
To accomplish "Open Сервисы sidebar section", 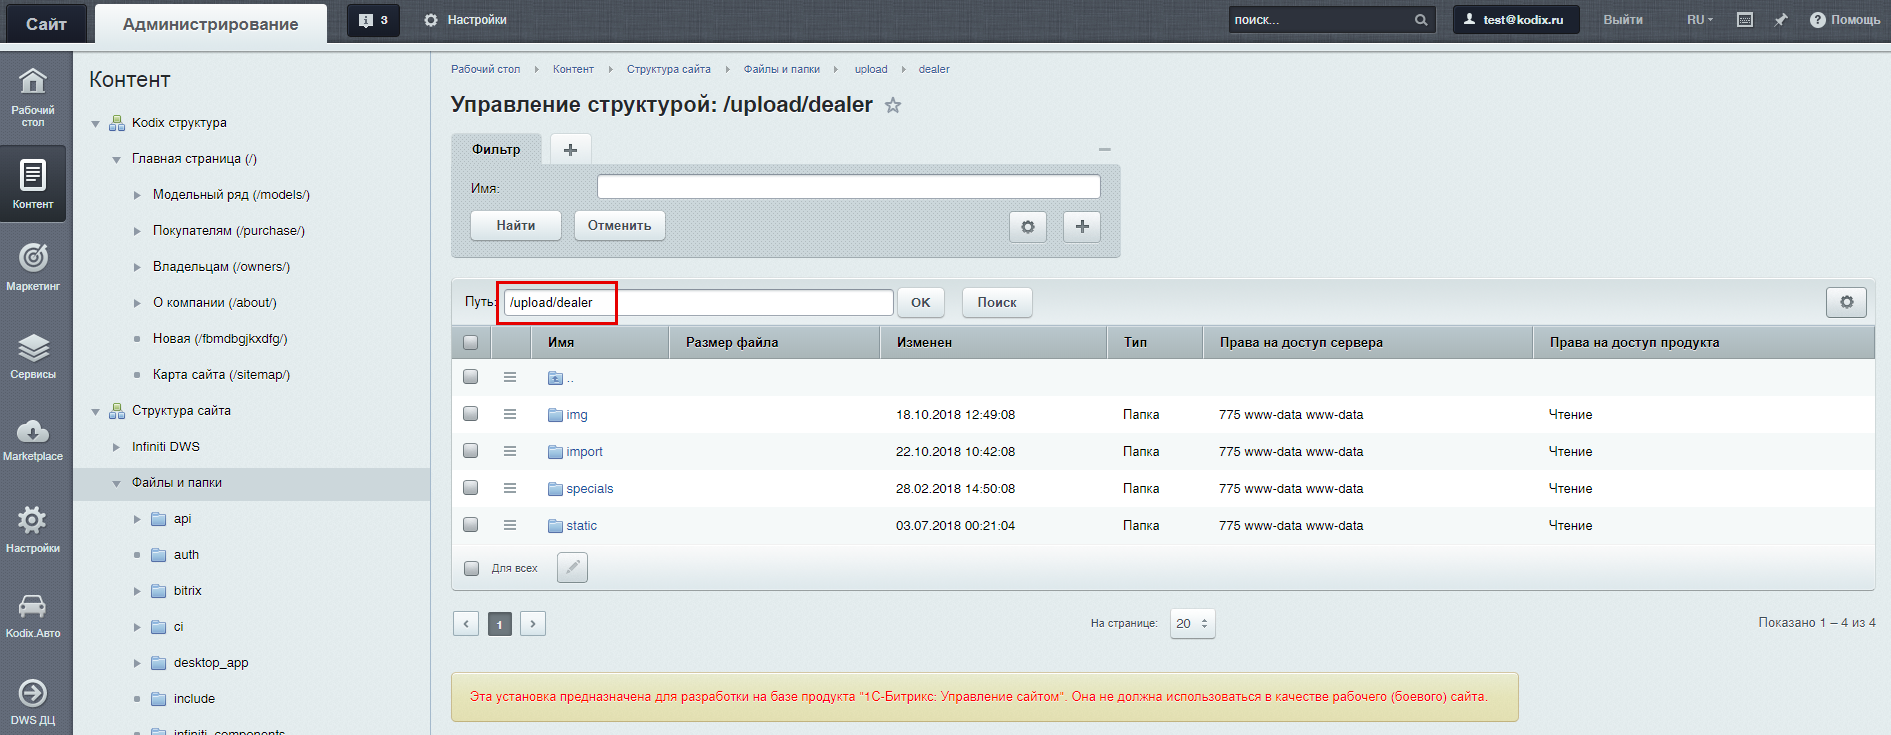I will coord(33,356).
